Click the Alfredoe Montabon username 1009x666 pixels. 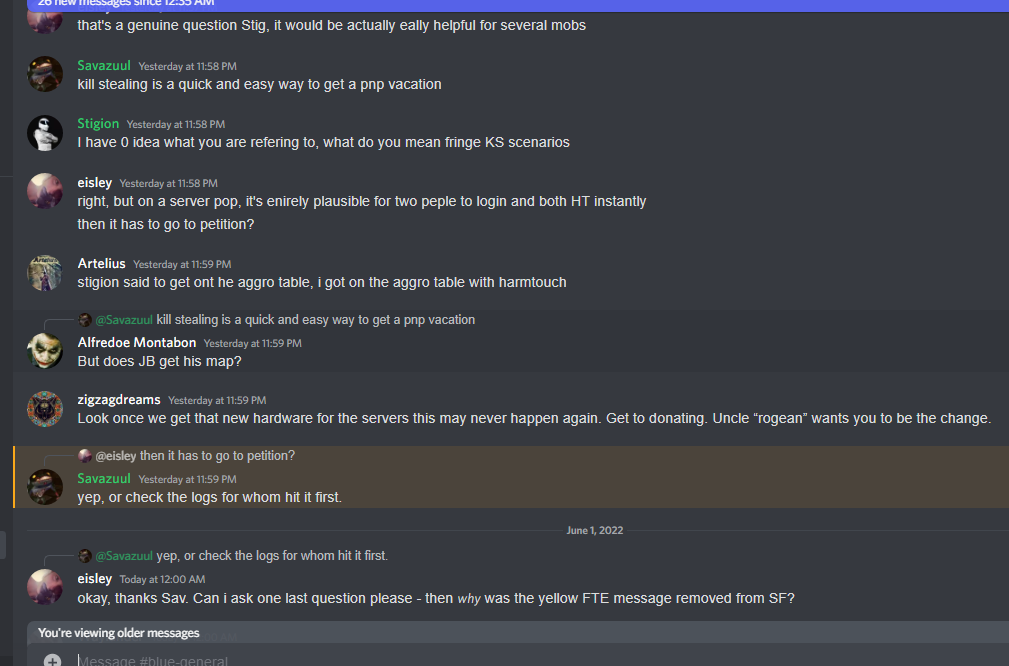[136, 342]
